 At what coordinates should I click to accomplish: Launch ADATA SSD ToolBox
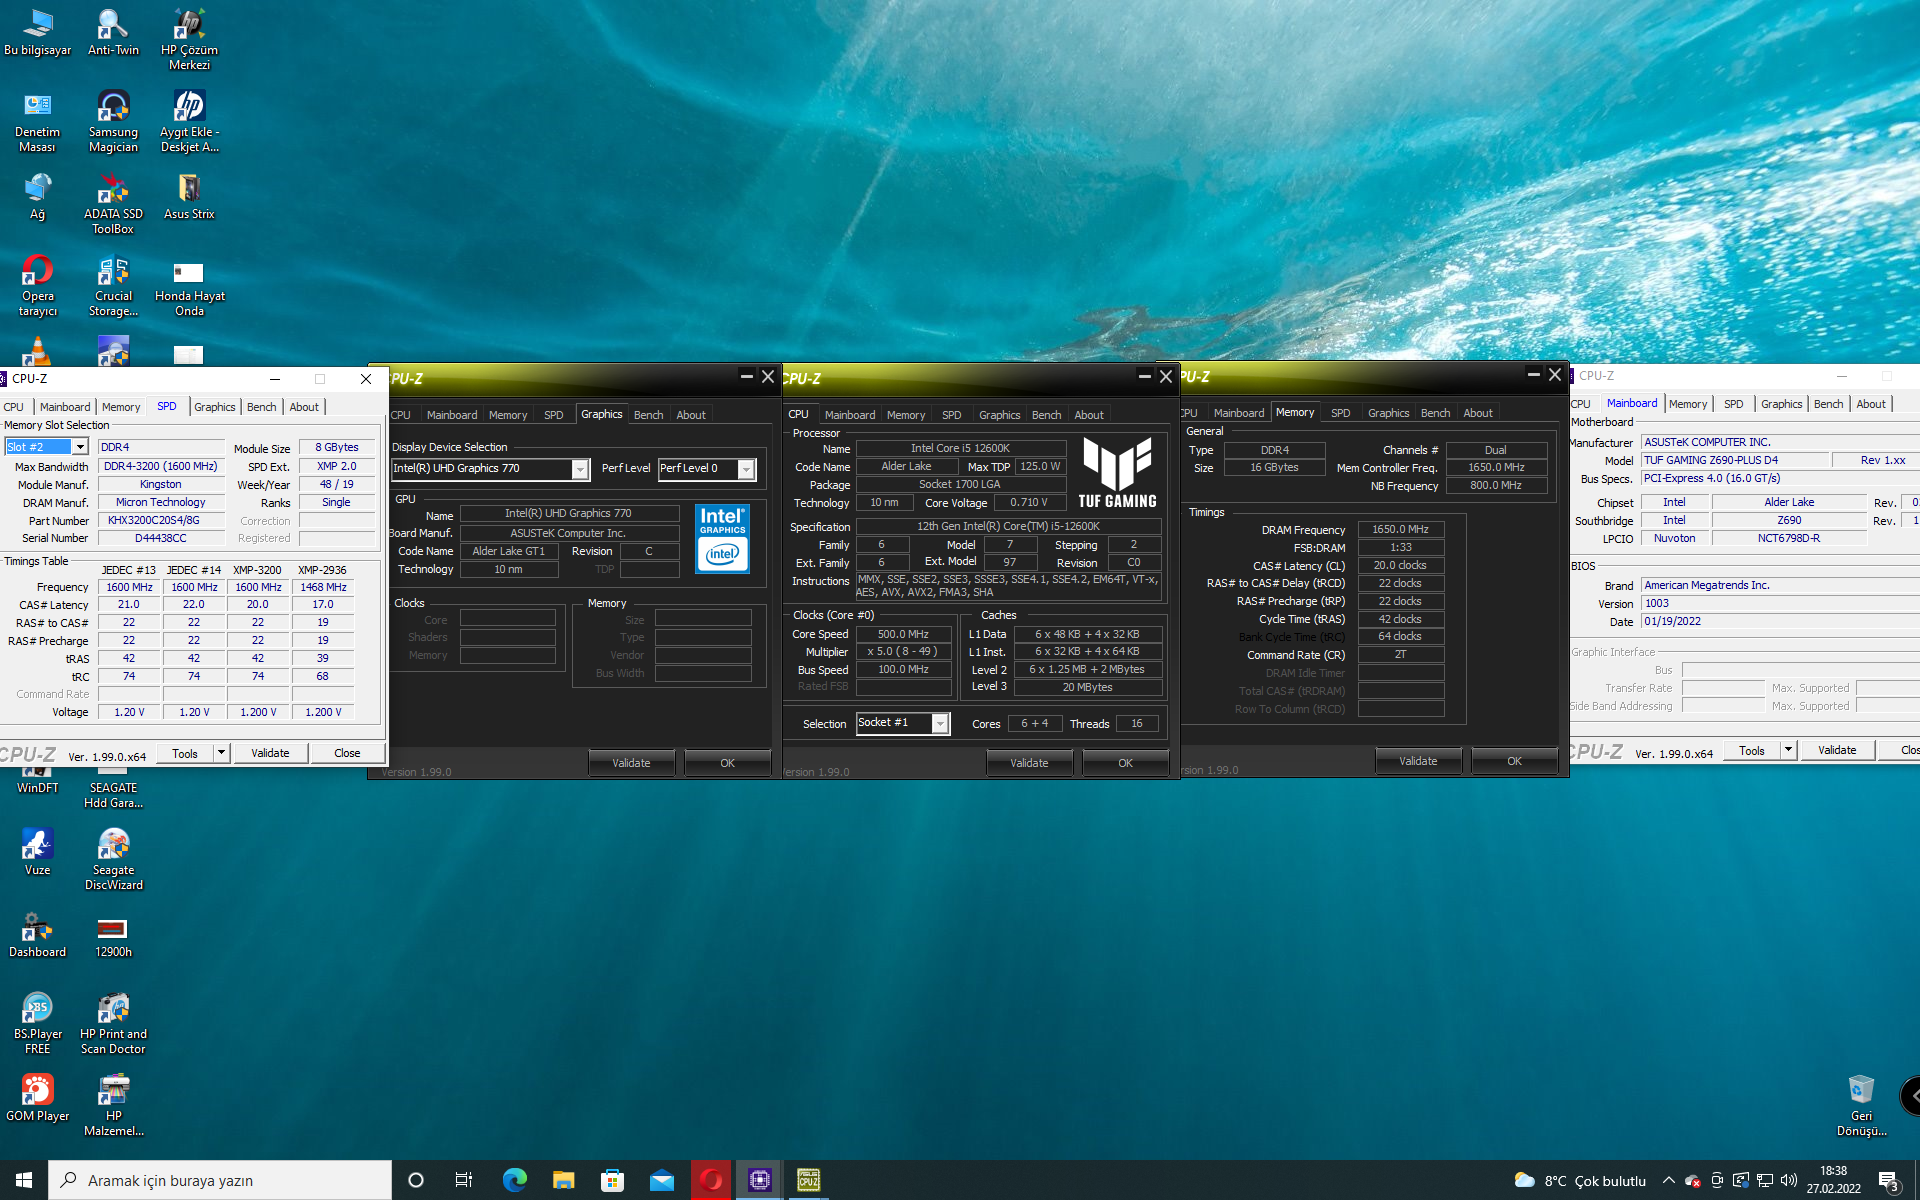[113, 204]
